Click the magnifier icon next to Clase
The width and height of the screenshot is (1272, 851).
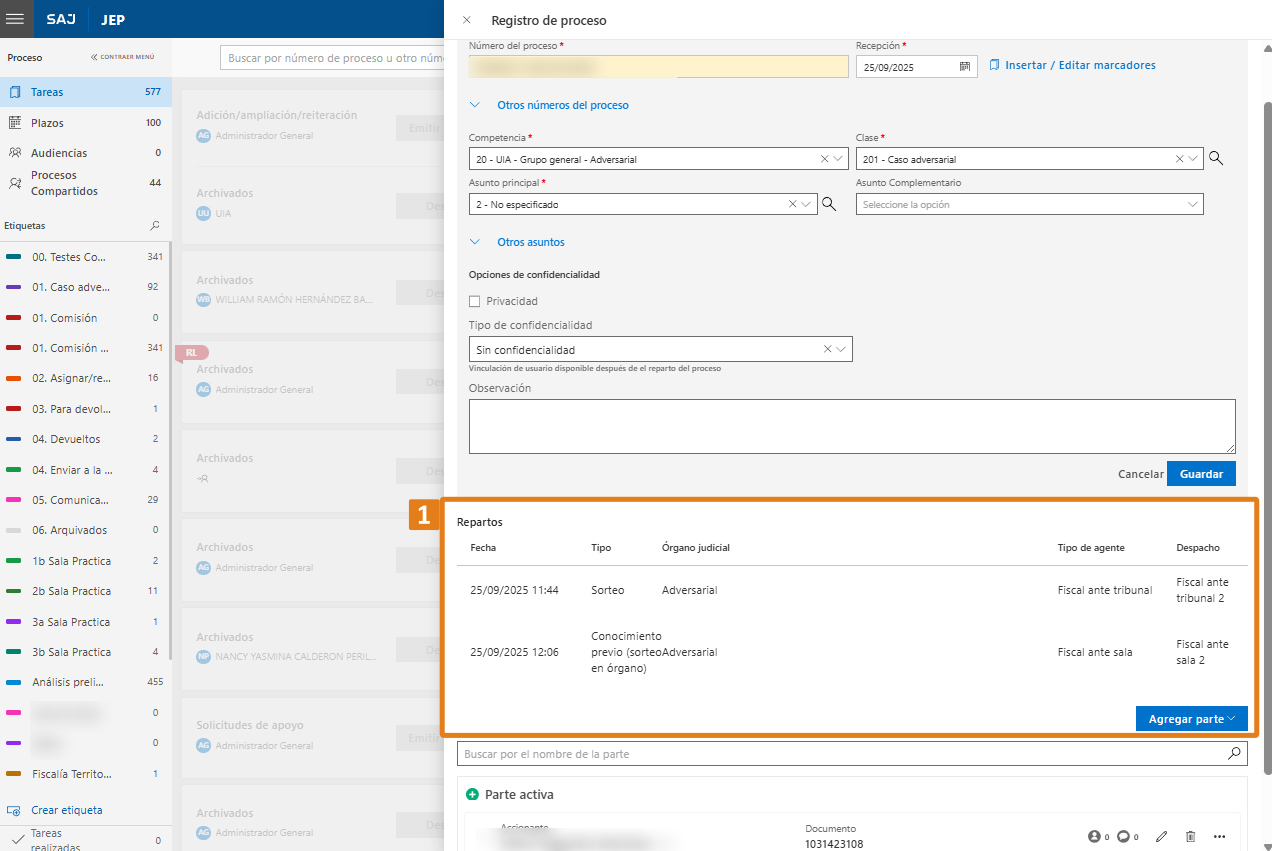tap(1216, 158)
